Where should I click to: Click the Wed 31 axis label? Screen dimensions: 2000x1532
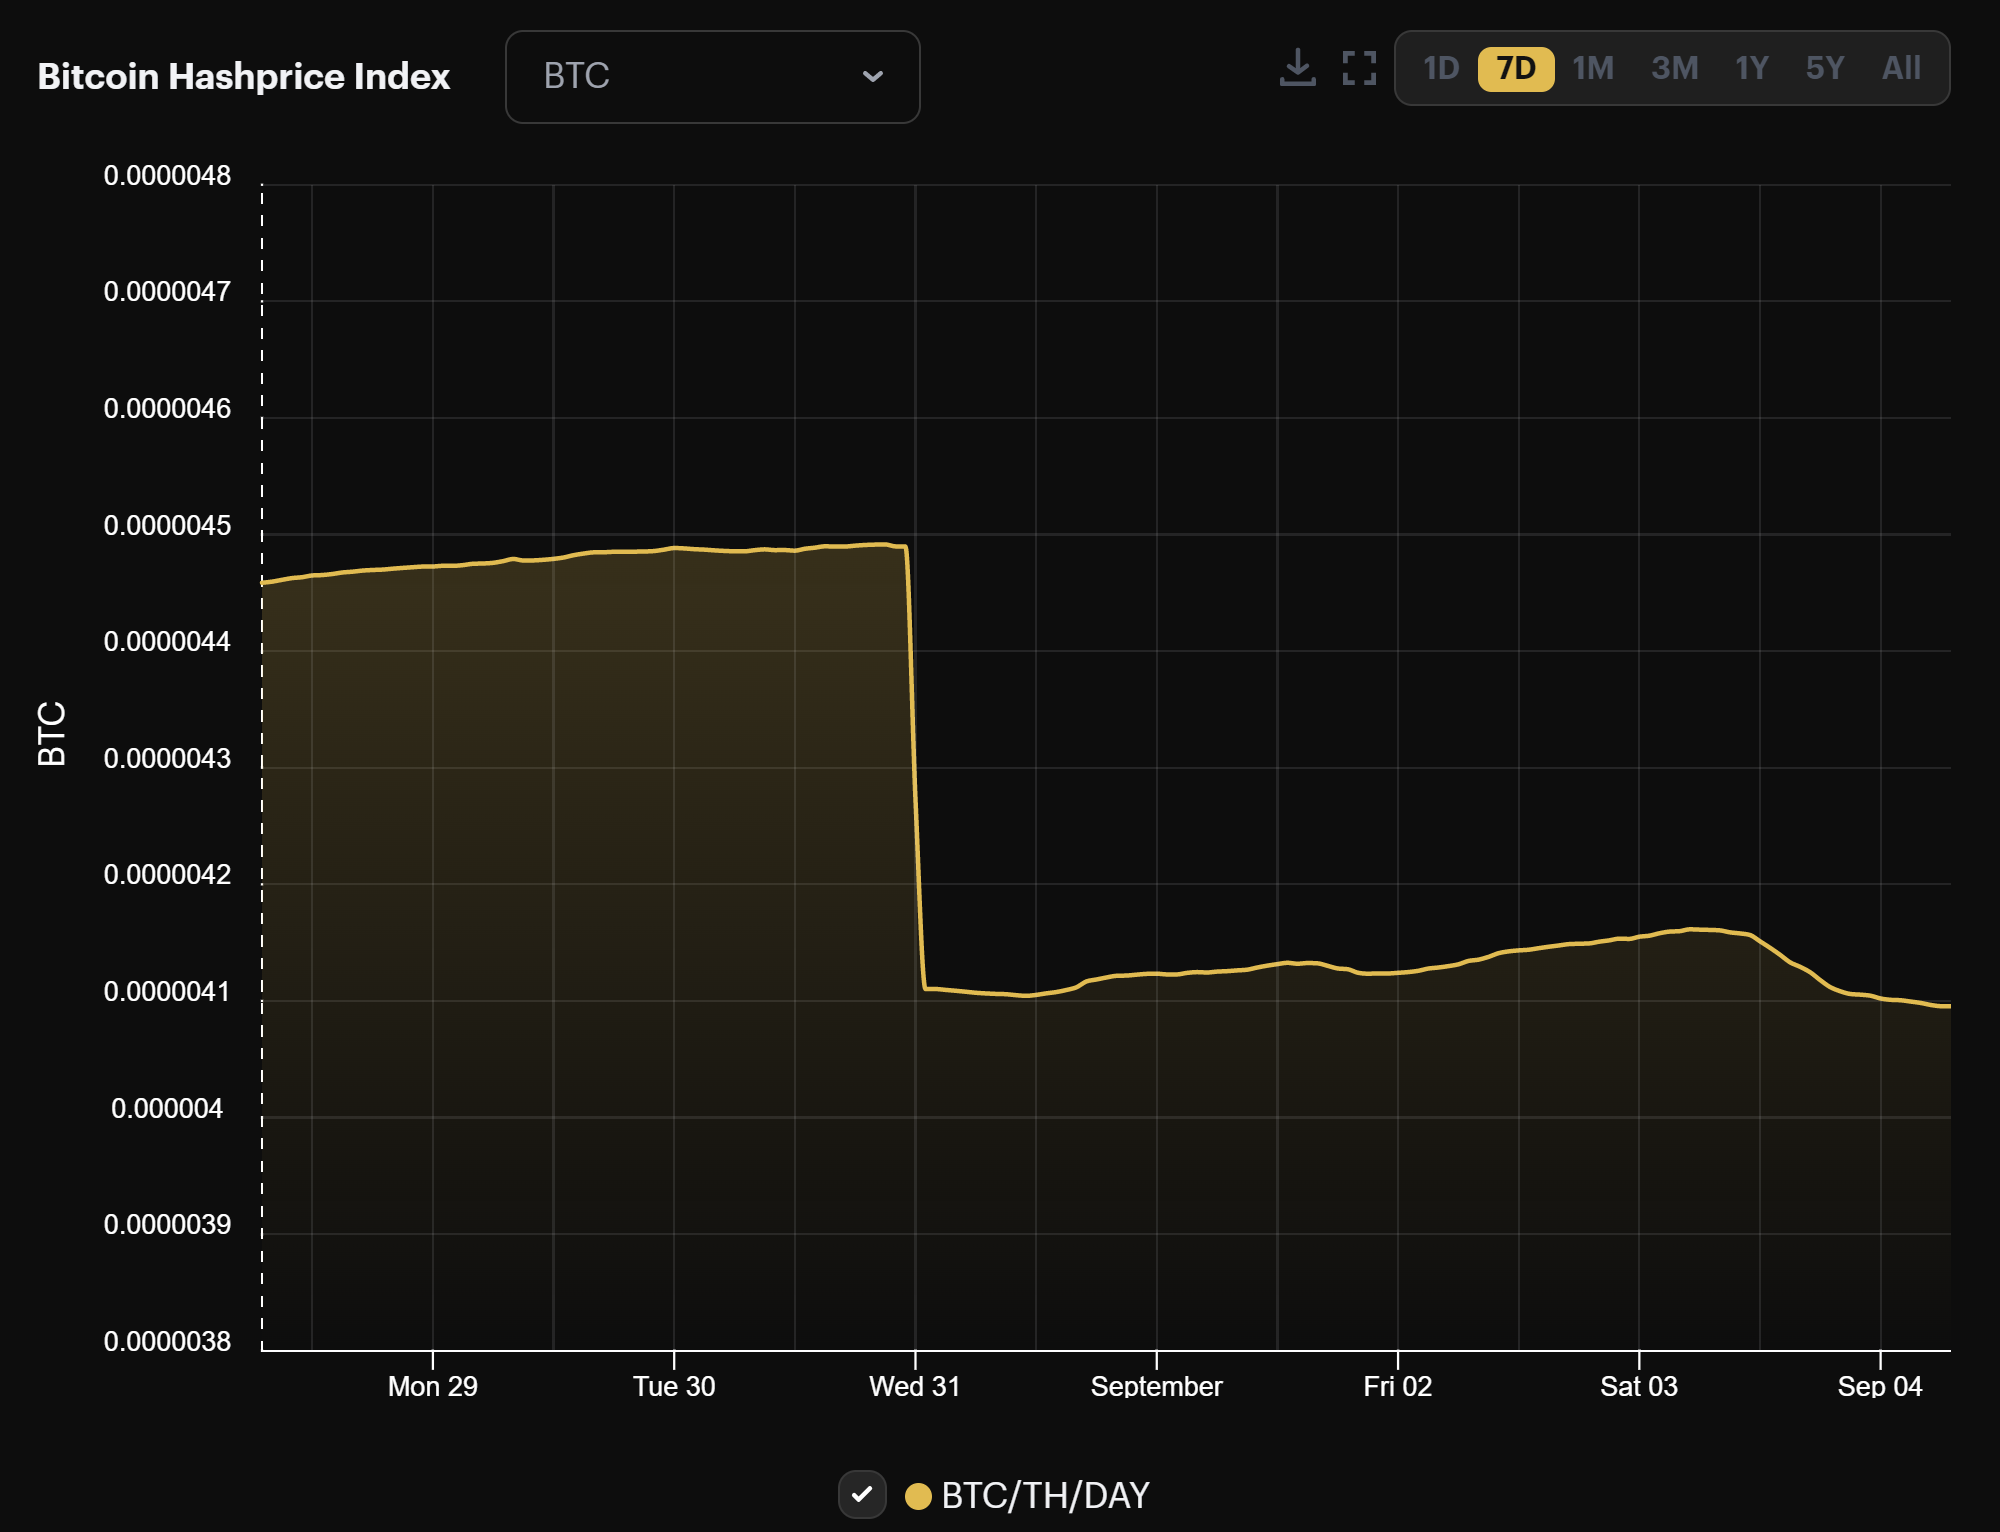click(914, 1386)
